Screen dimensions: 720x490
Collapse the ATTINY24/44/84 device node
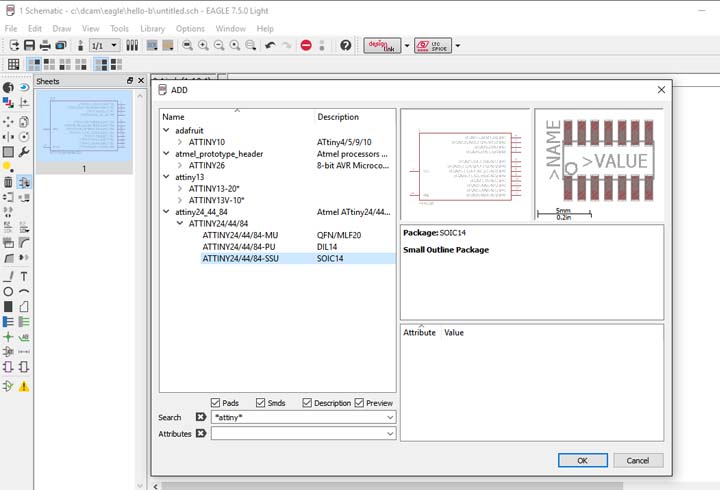tap(180, 223)
